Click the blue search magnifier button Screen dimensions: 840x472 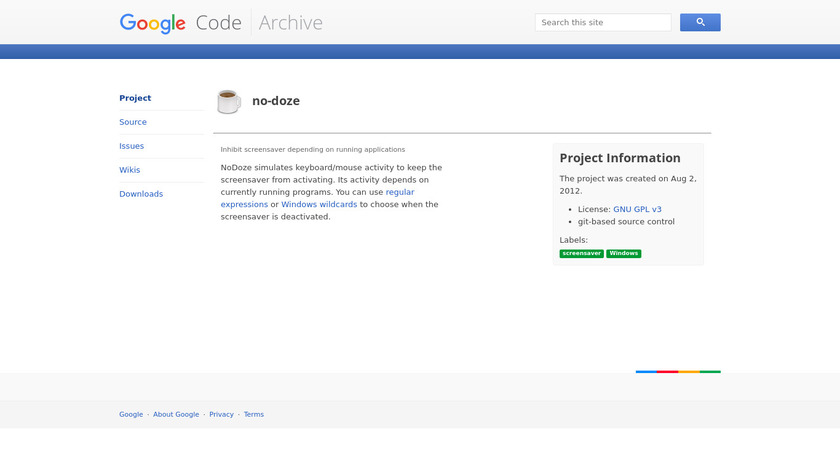pyautogui.click(x=700, y=22)
